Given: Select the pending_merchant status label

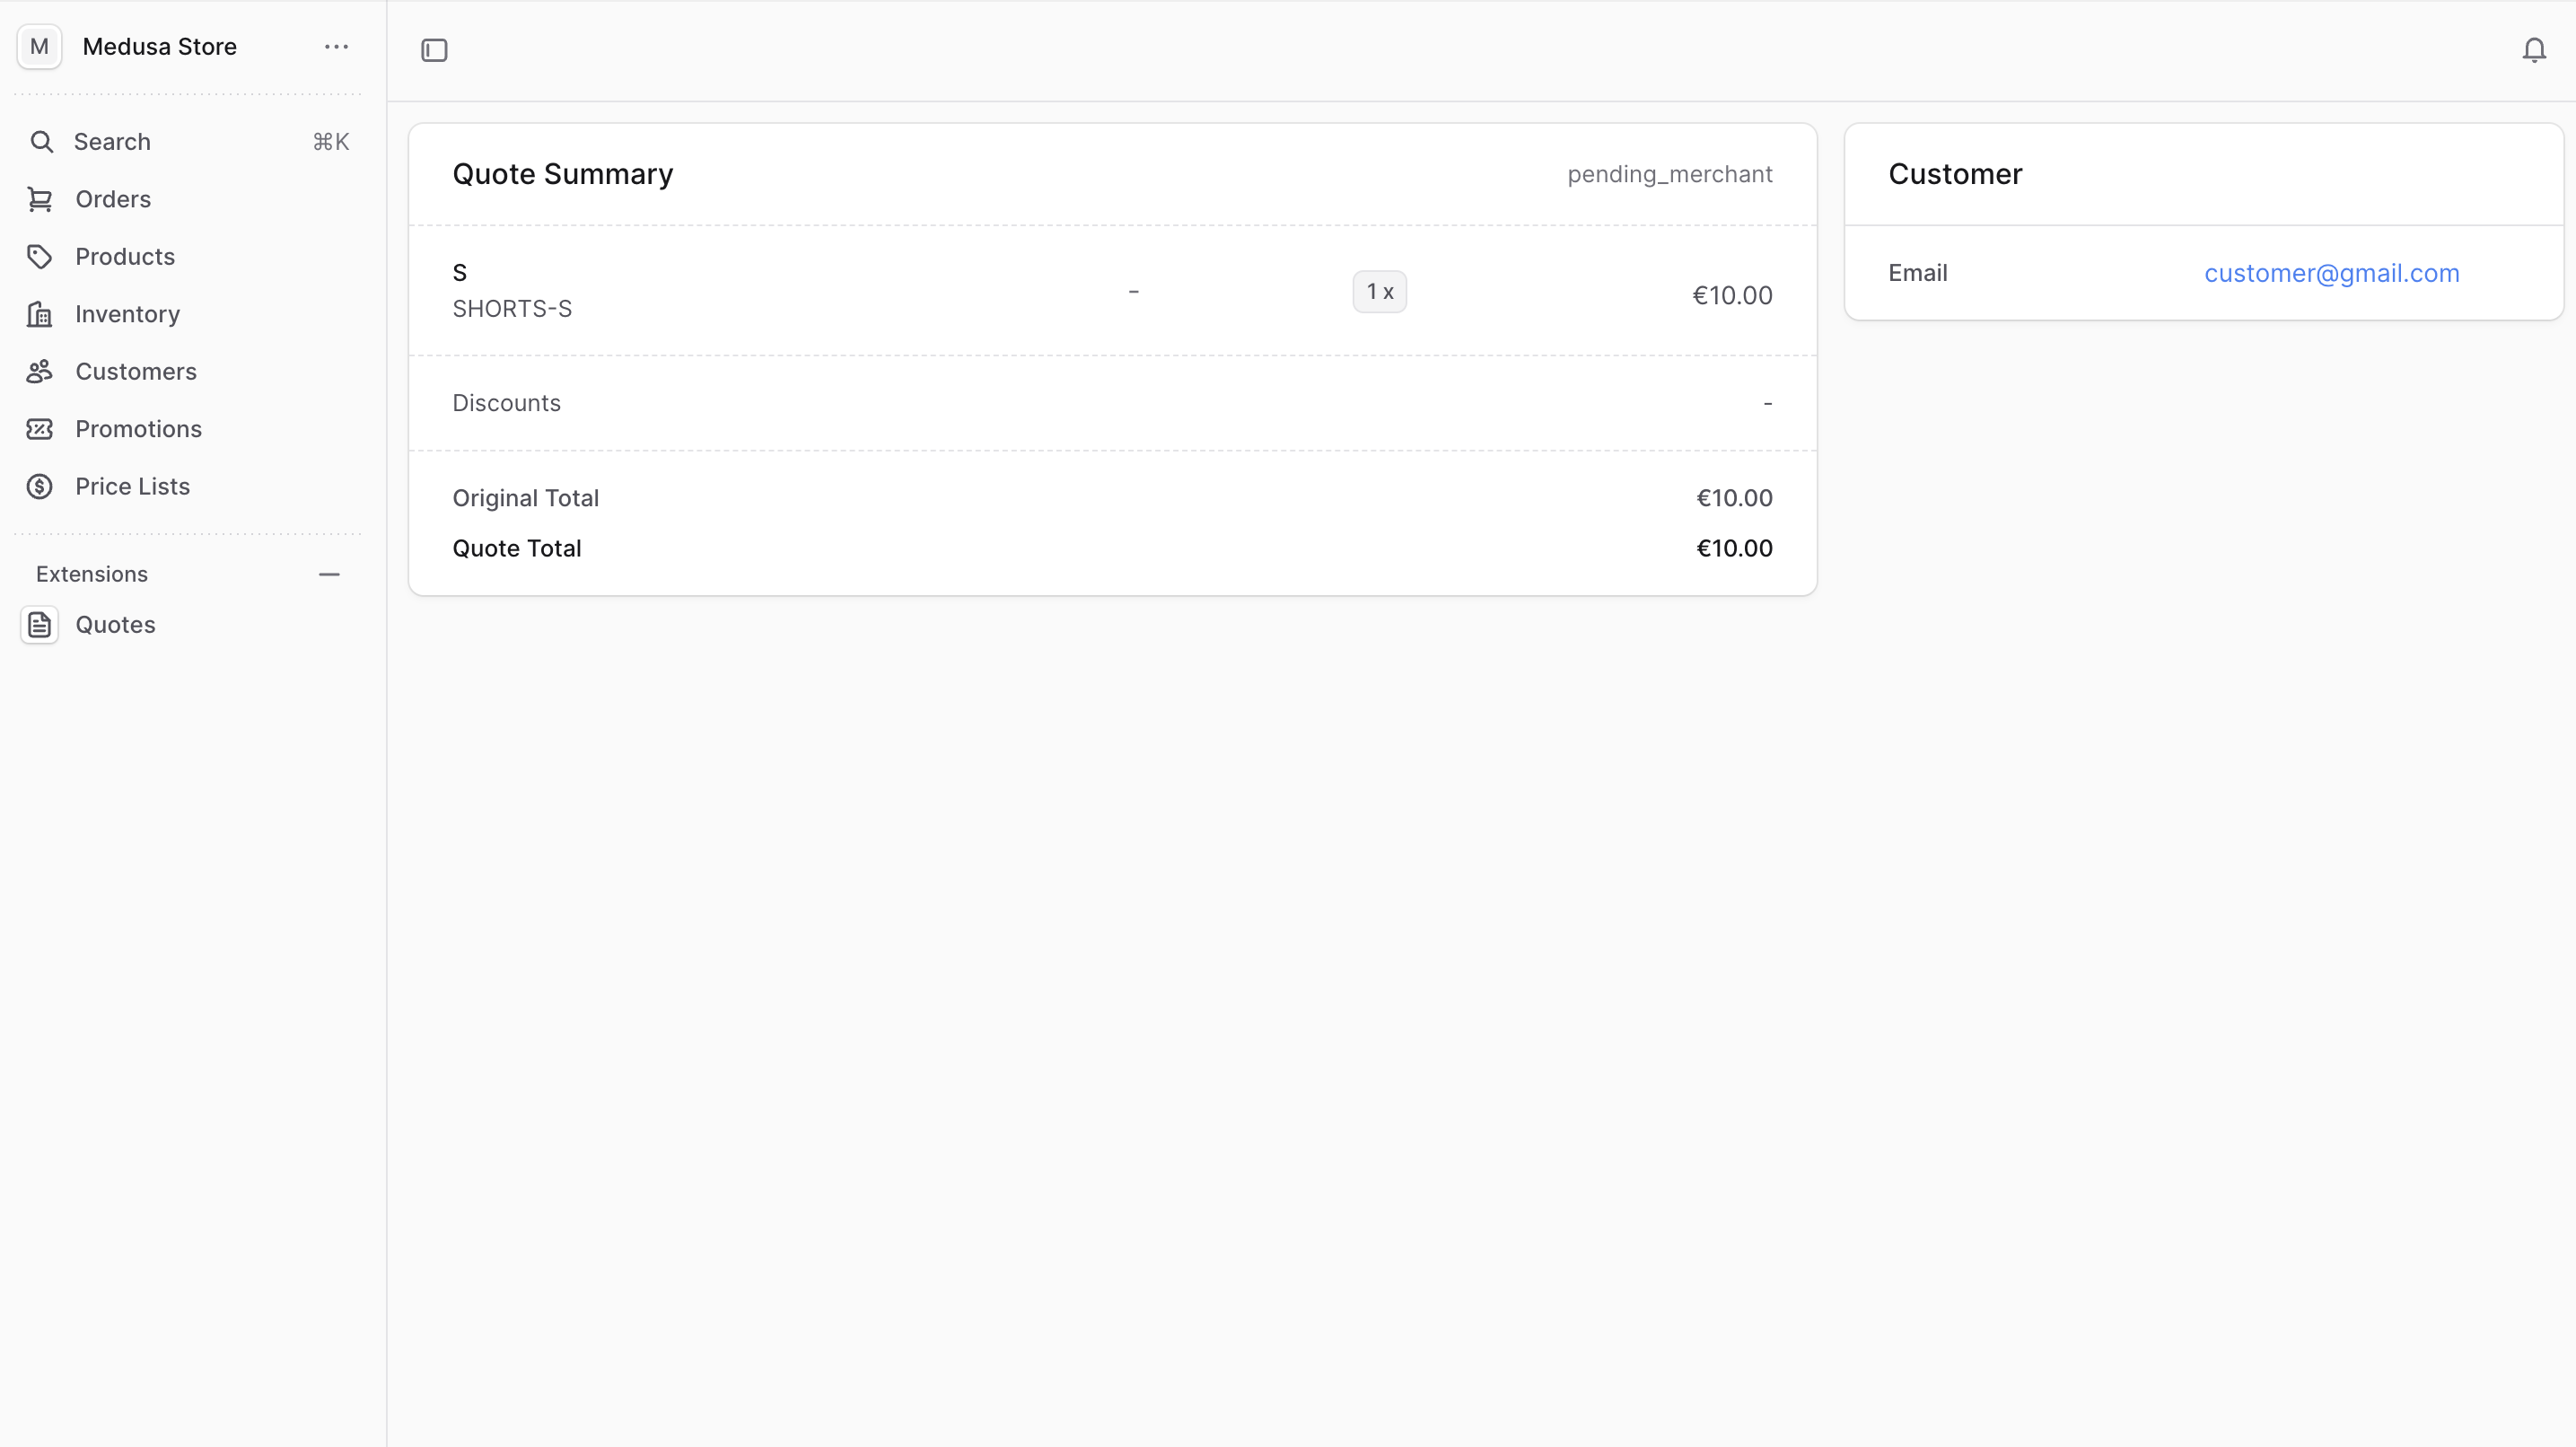Looking at the screenshot, I should coord(1668,174).
